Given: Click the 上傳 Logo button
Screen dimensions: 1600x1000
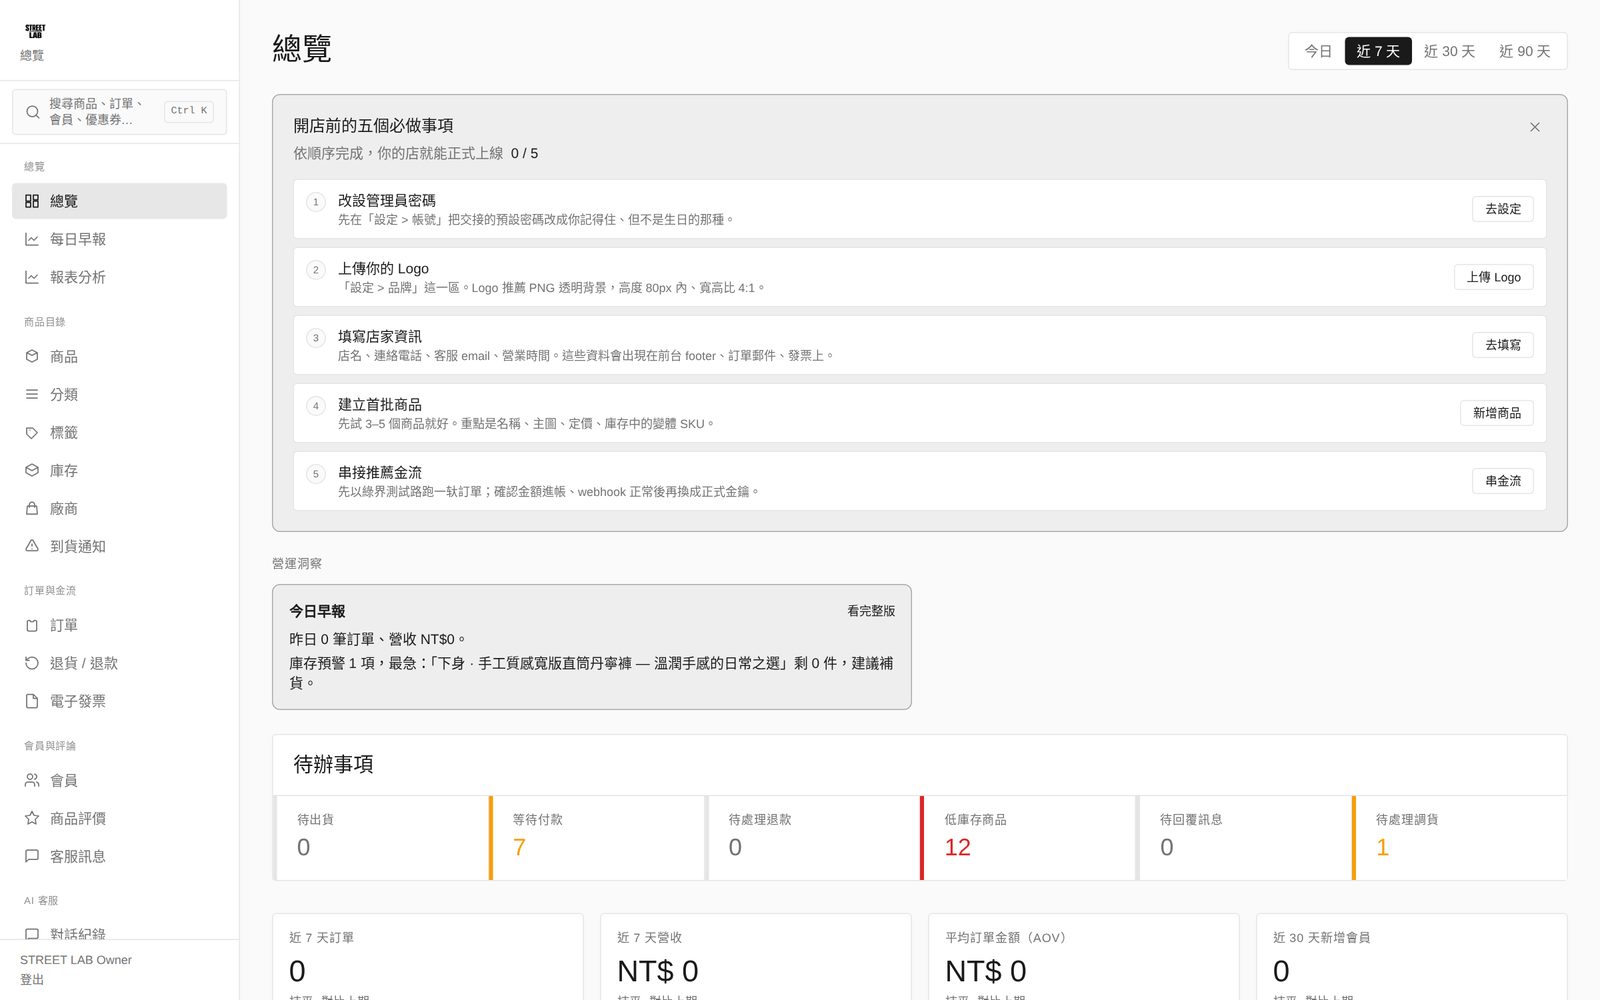Looking at the screenshot, I should pyautogui.click(x=1493, y=277).
